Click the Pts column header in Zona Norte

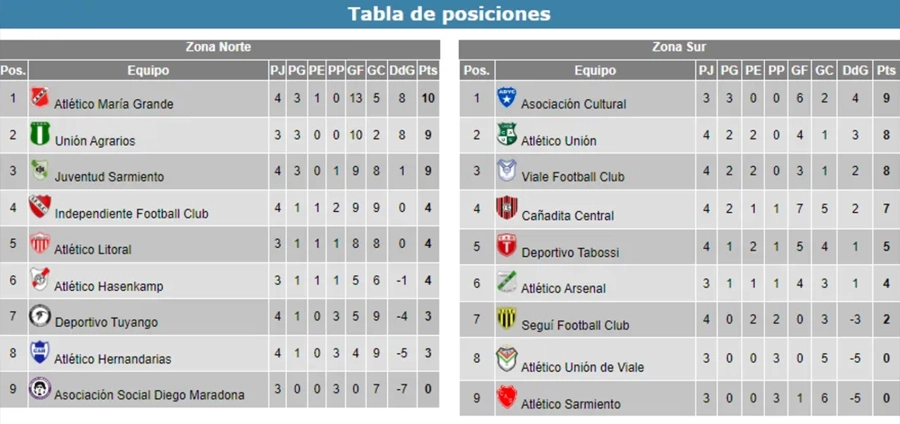427,70
